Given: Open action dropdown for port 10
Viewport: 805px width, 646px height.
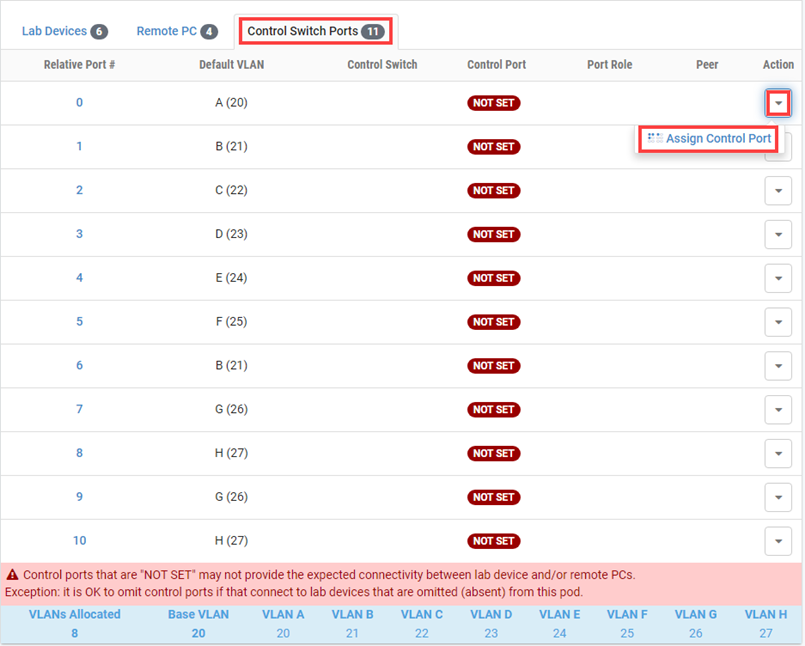Looking at the screenshot, I should click(778, 541).
